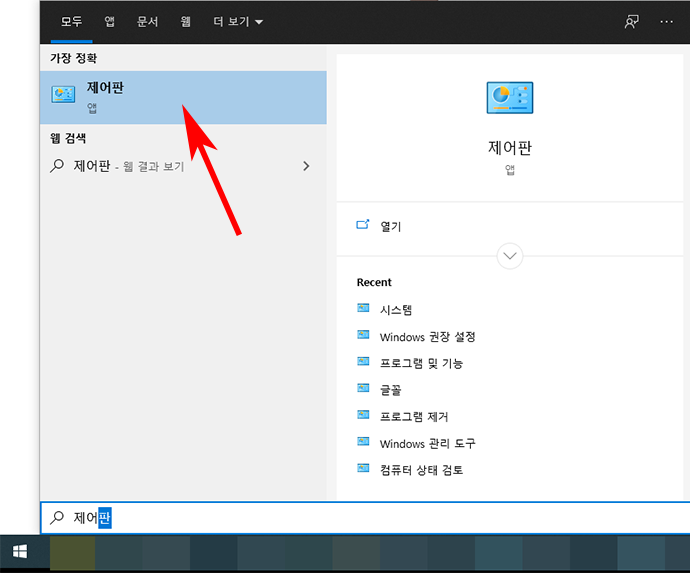Expand more actions with the circular chevron
This screenshot has width=690, height=573.
[510, 256]
